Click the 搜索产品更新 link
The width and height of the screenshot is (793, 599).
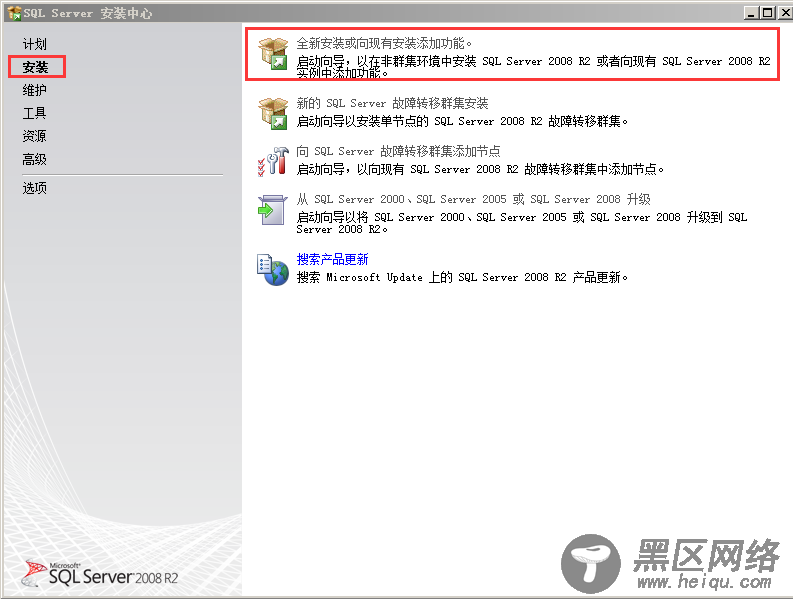point(332,259)
